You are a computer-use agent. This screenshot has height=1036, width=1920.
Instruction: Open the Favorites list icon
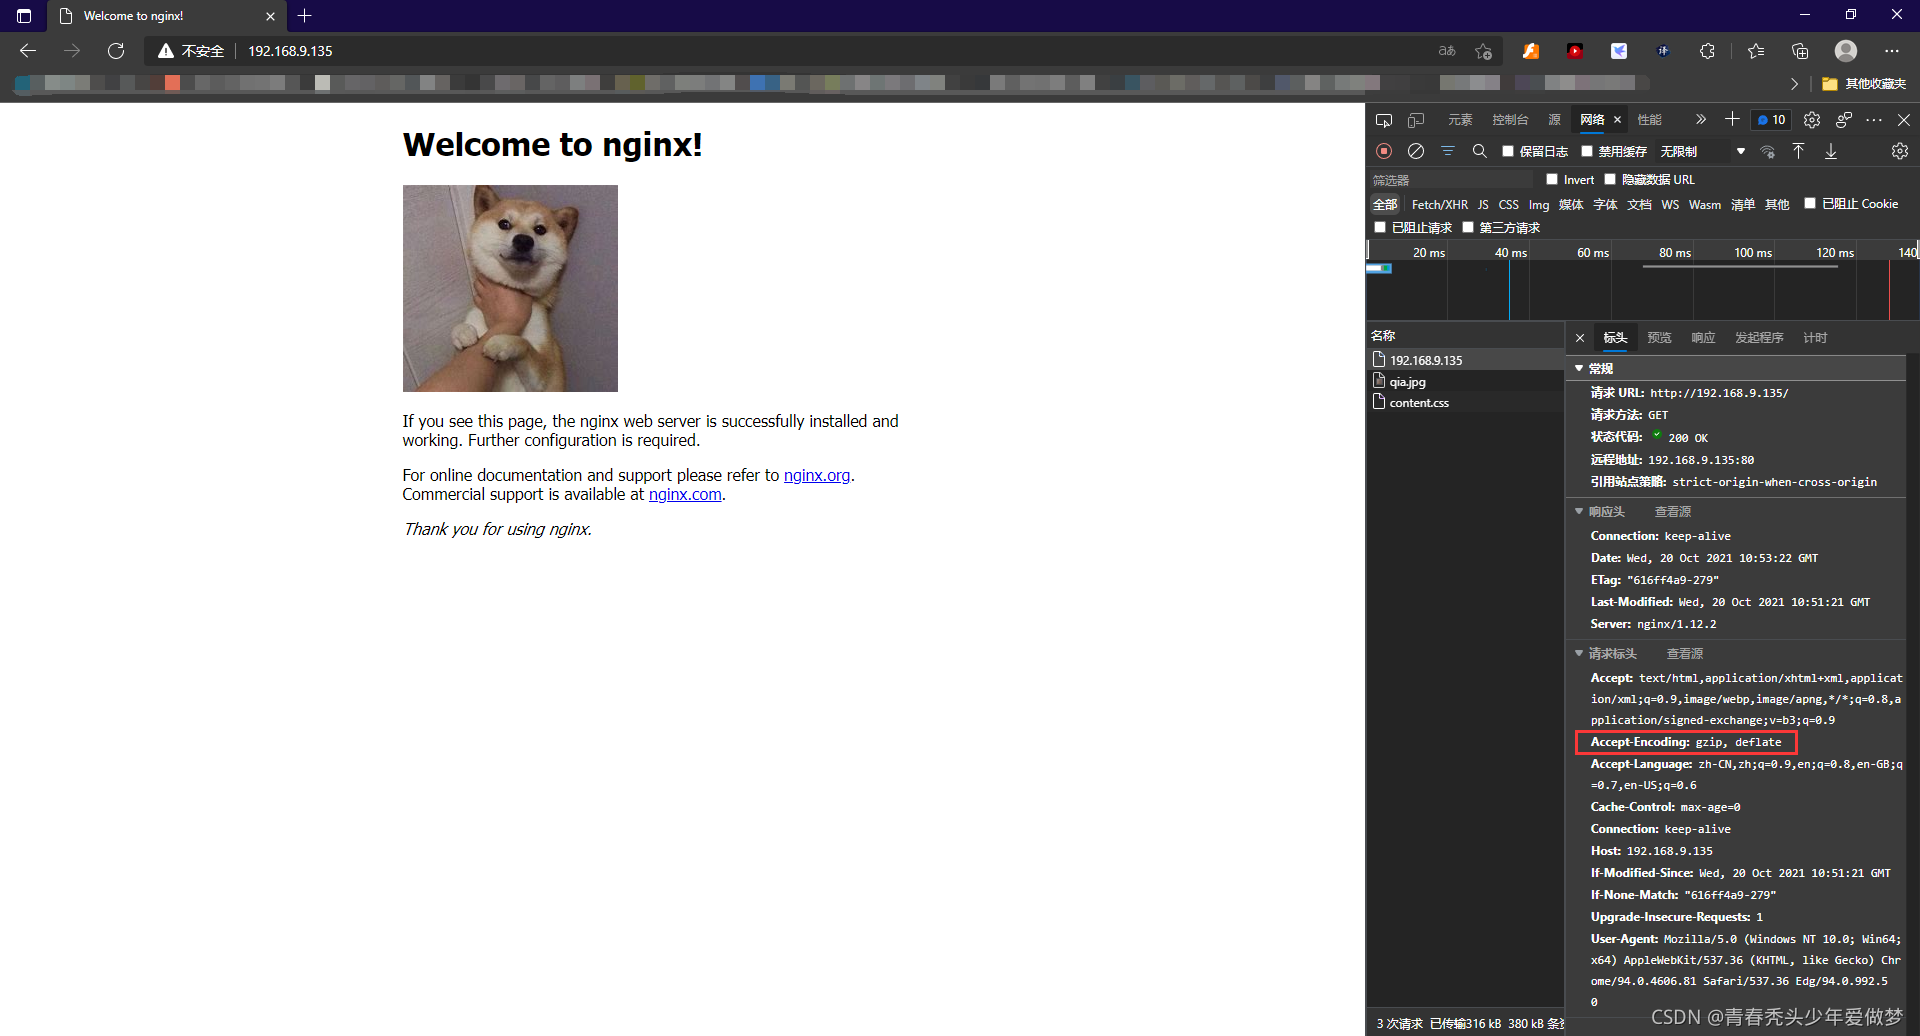tap(1756, 51)
